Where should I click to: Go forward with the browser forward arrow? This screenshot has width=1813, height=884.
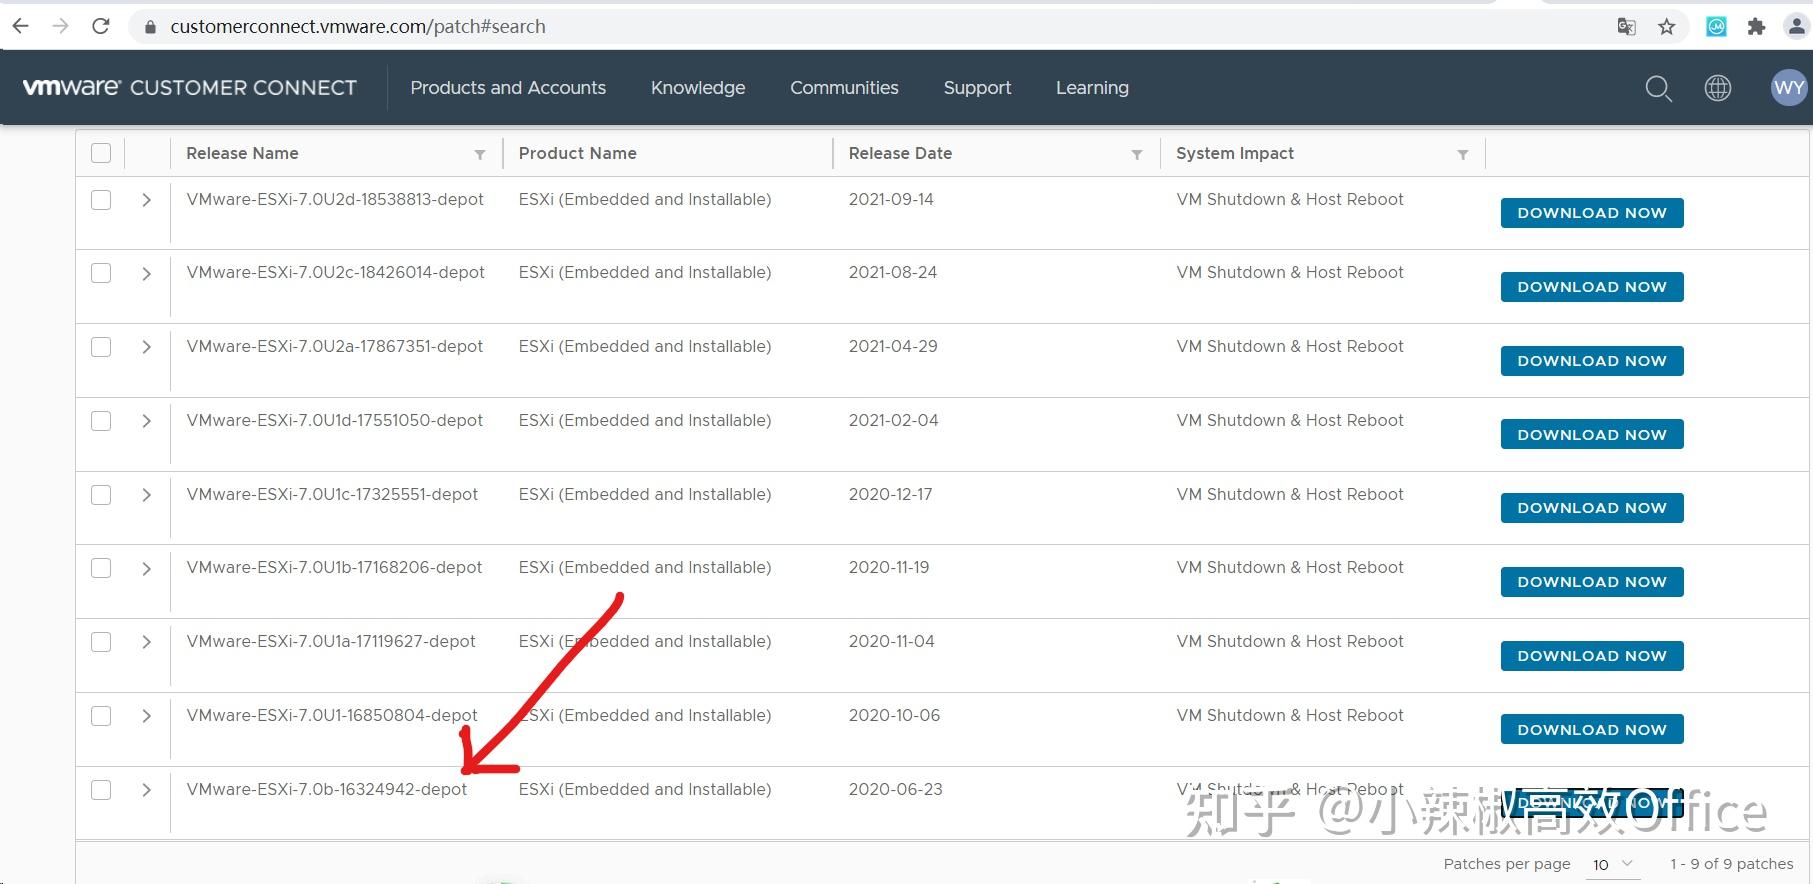click(60, 26)
